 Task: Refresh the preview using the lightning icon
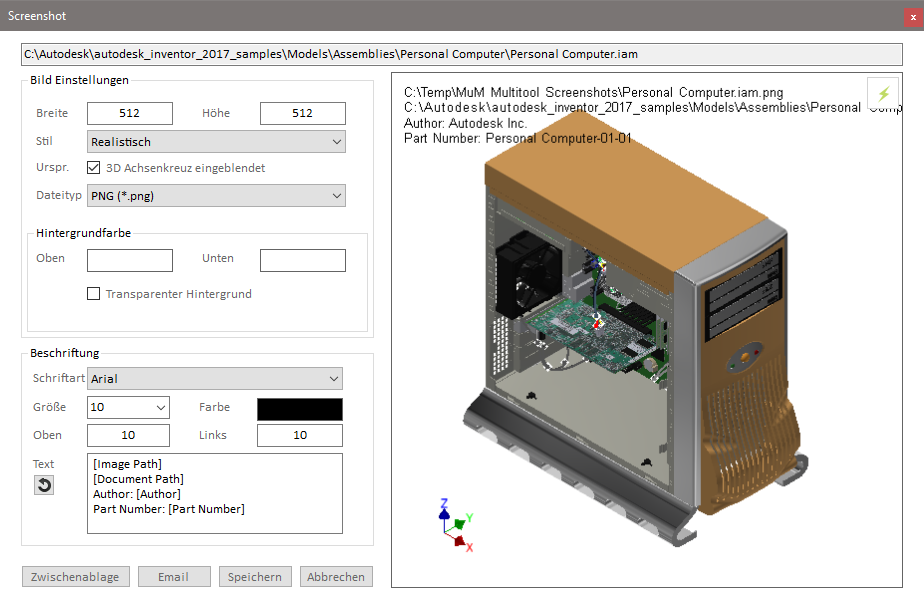tap(883, 91)
